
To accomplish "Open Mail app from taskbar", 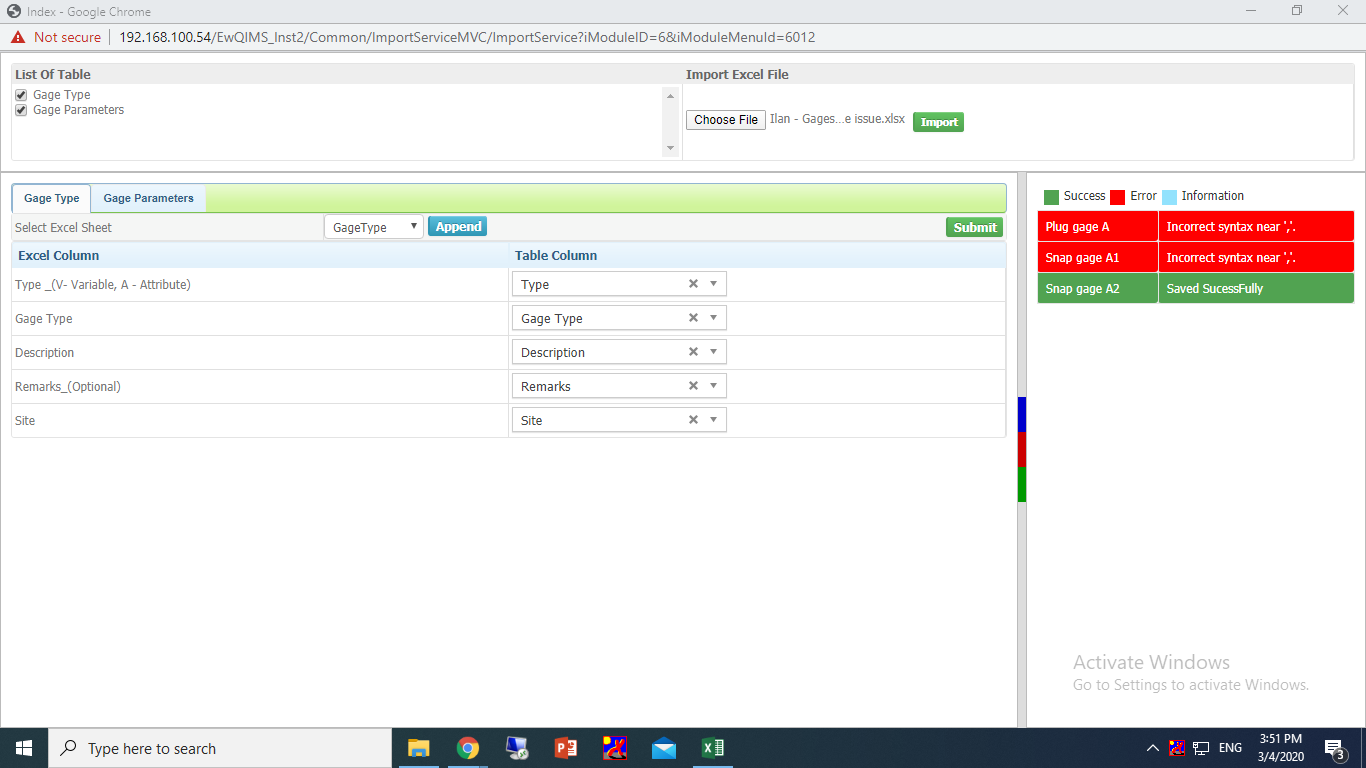I will (664, 748).
